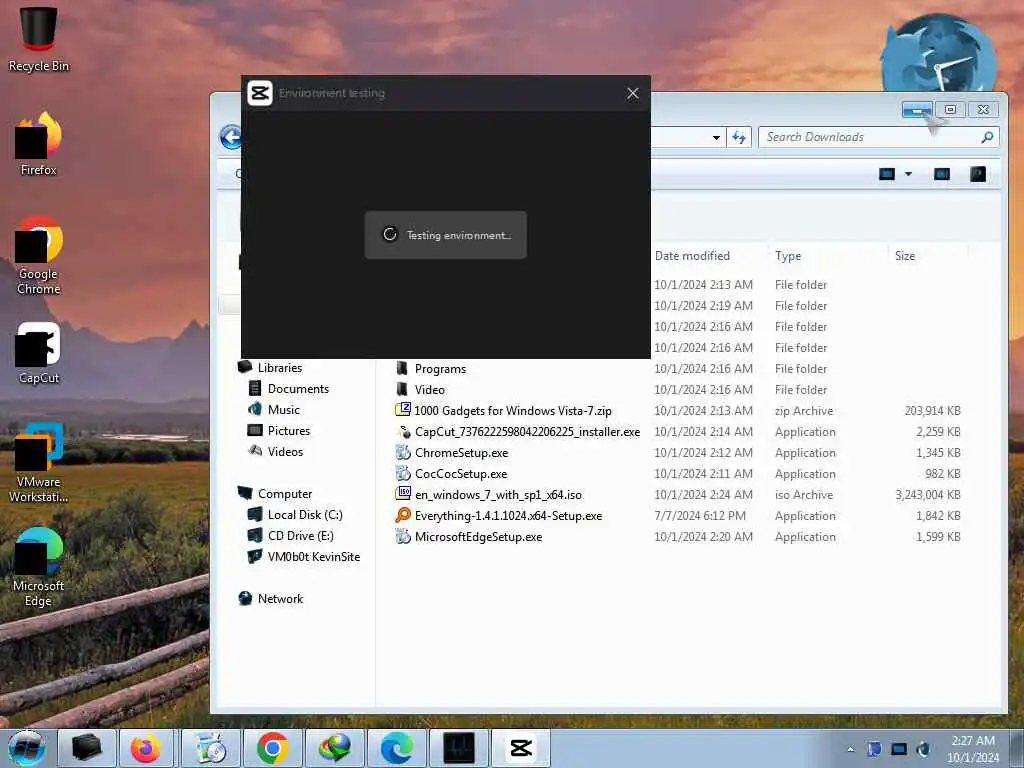Screen dimensions: 1024x768
Task: Open Documents library
Action: tap(289, 389)
